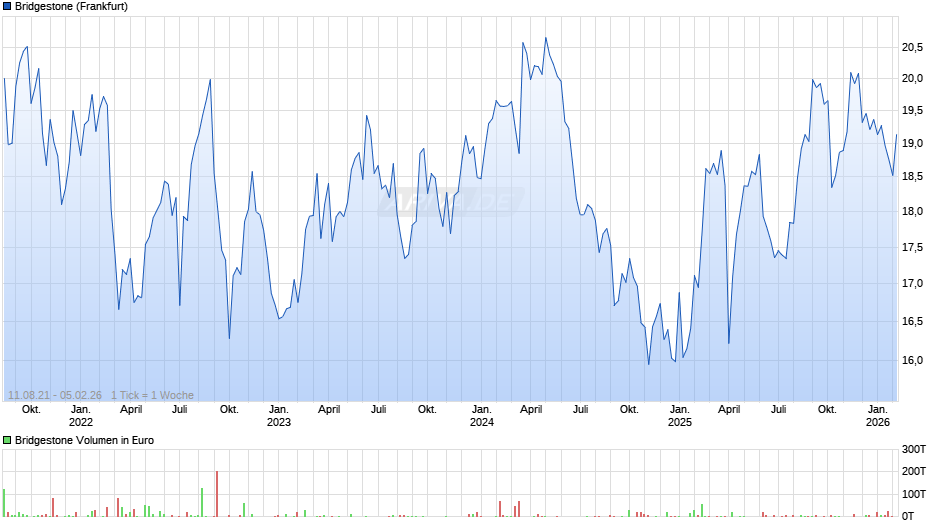Click the 19,5 price axis label
The width and height of the screenshot is (940, 526).
click(x=912, y=111)
